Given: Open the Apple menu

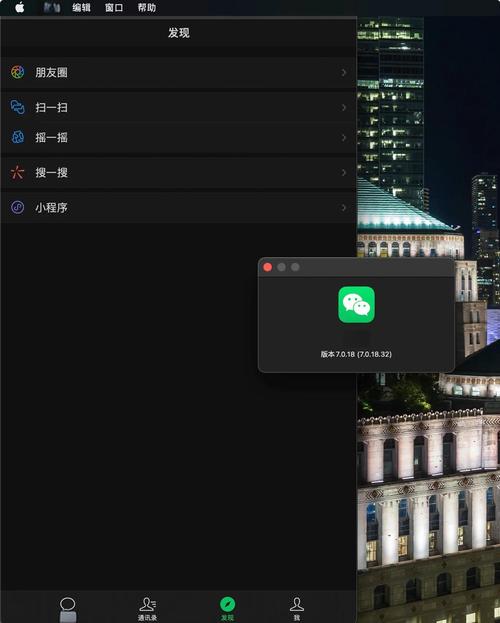Looking at the screenshot, I should [x=19, y=8].
